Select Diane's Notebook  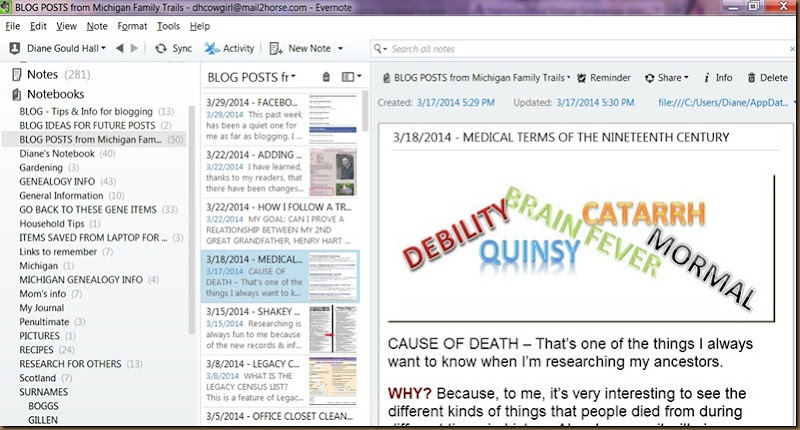coord(67,154)
